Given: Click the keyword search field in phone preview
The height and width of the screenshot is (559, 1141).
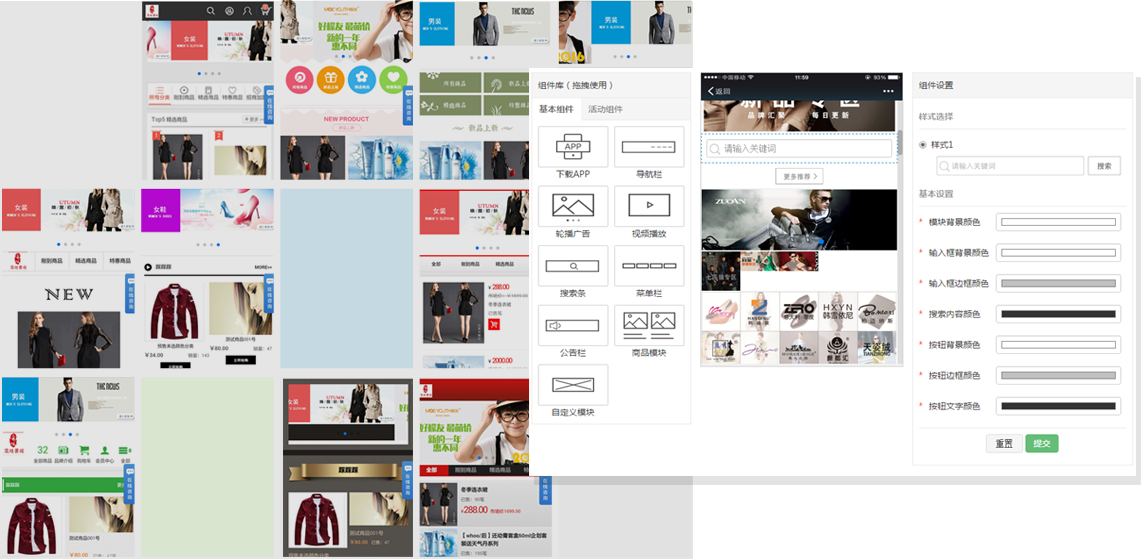Looking at the screenshot, I should 799,149.
